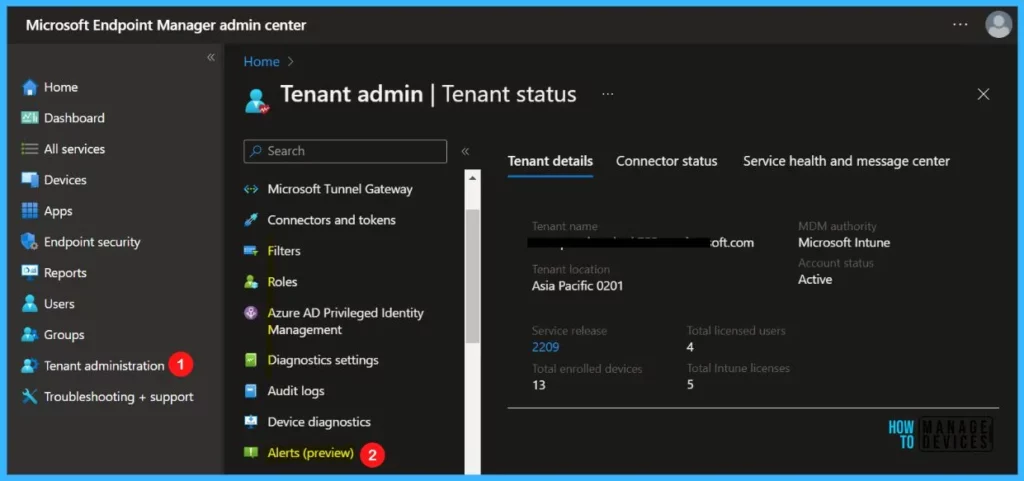Viewport: 1024px width, 481px height.
Task: Click the Groups people icon
Action: click(29, 335)
